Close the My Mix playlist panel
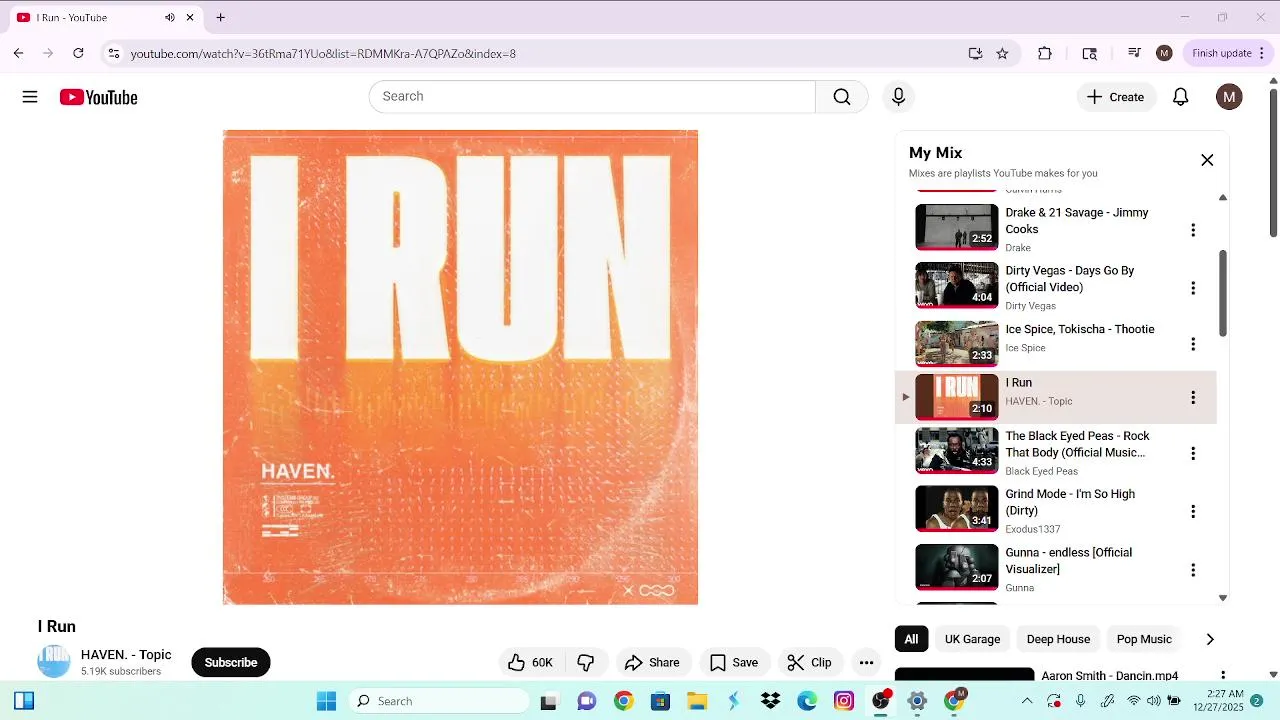 (x=1207, y=160)
